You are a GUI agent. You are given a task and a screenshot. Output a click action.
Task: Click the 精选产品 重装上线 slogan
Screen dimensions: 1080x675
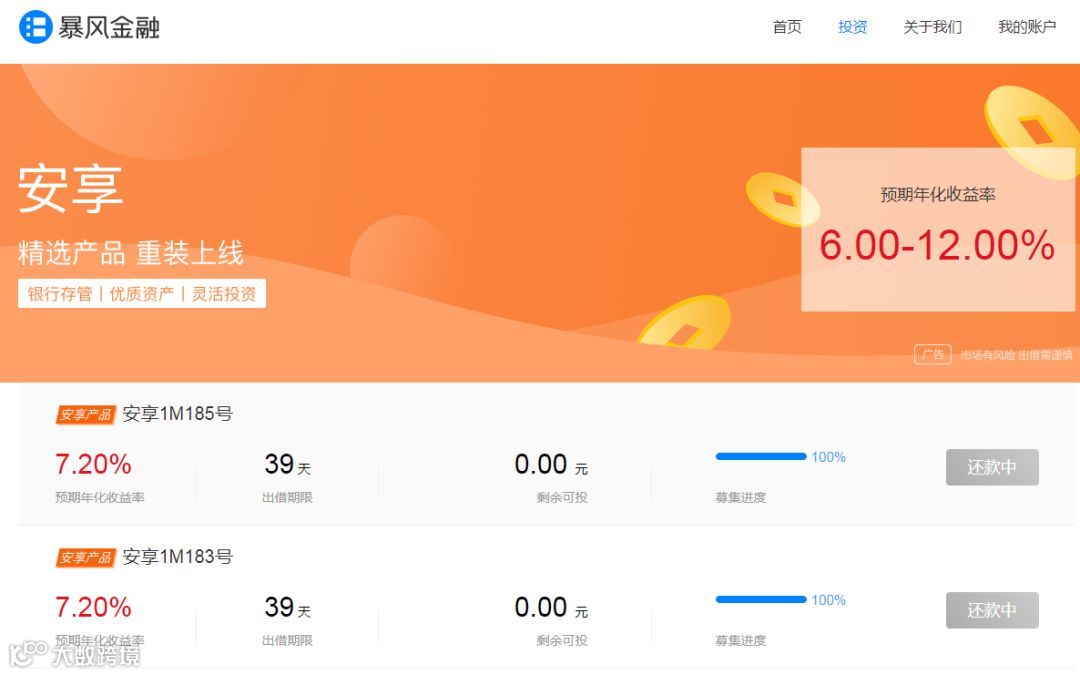click(x=131, y=253)
